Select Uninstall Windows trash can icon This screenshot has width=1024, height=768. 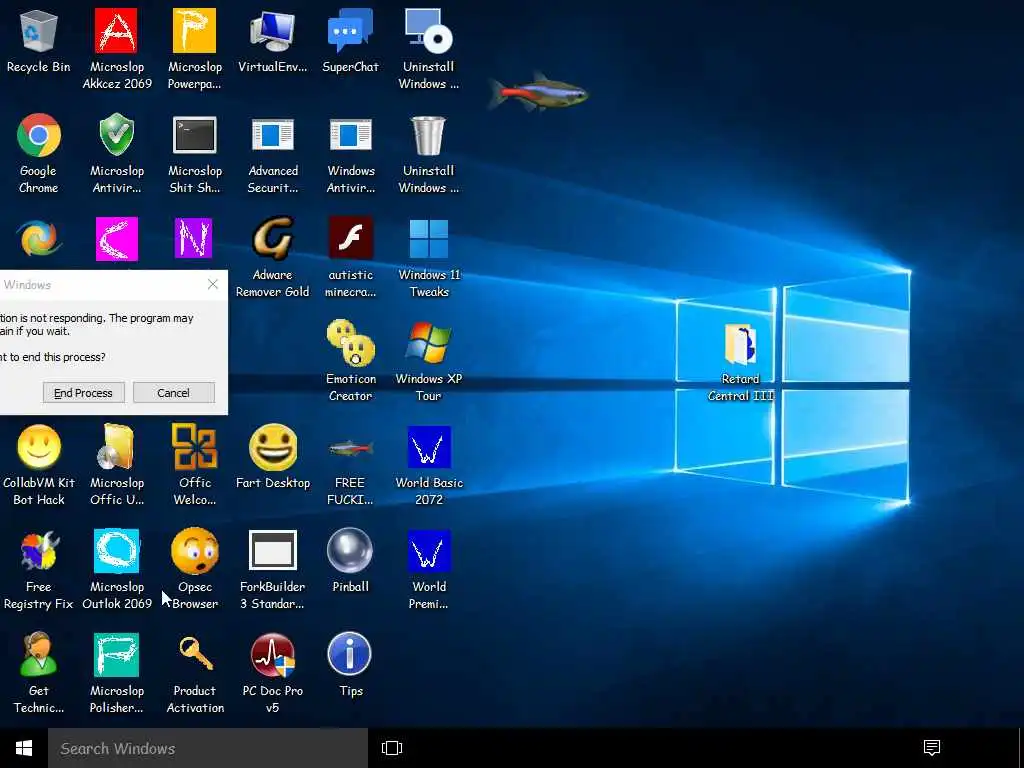[428, 135]
